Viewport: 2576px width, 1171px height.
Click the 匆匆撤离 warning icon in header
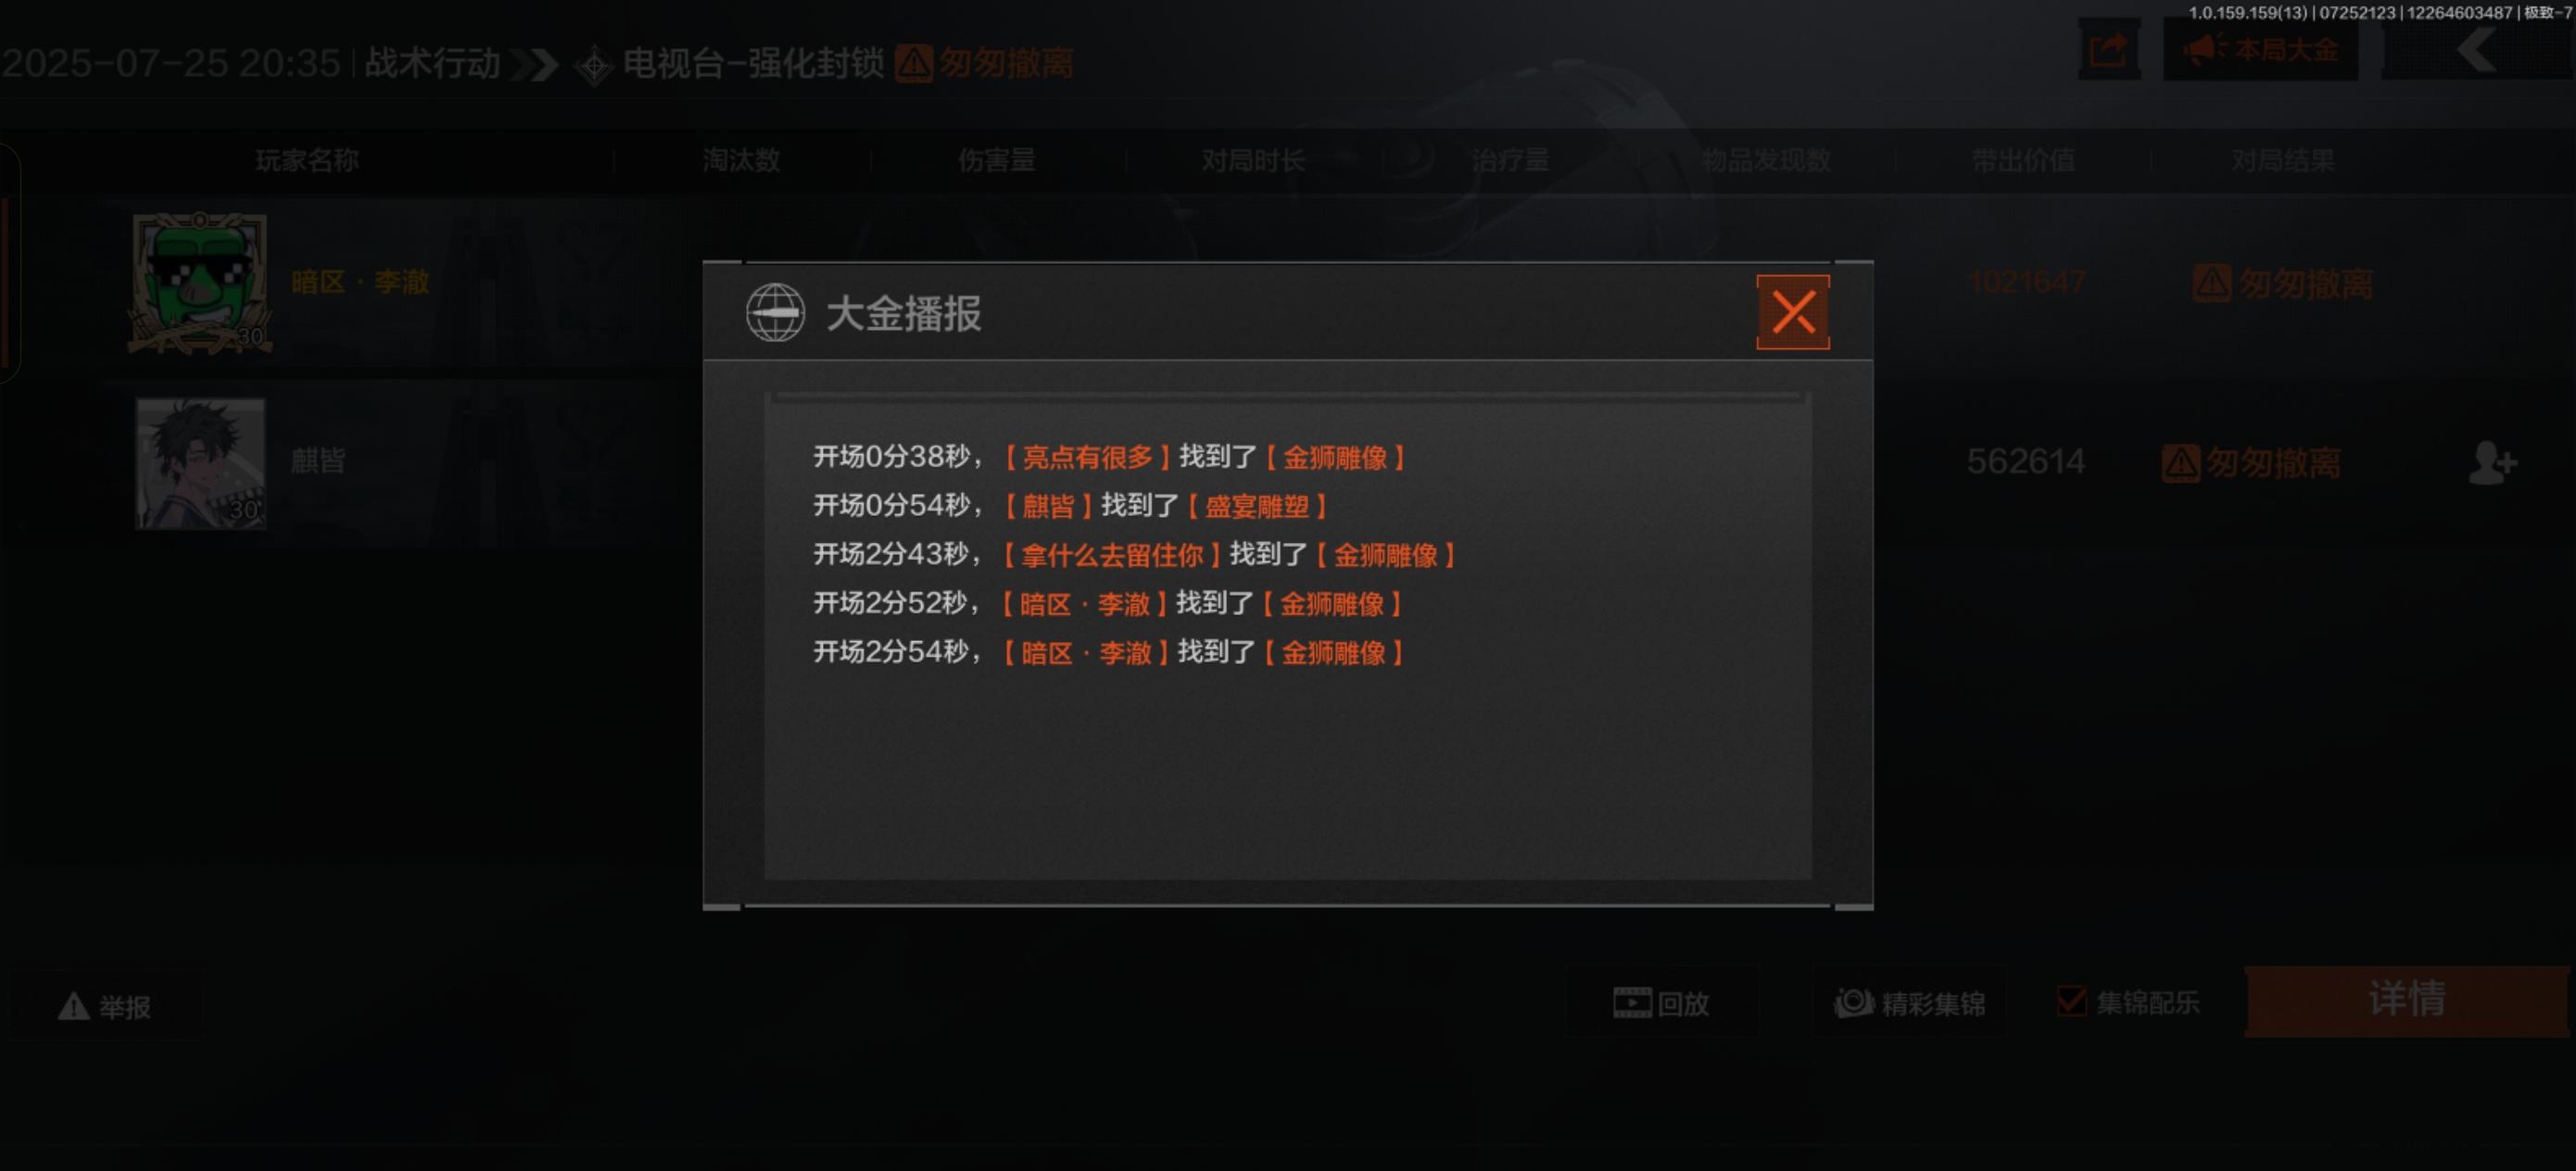point(913,63)
